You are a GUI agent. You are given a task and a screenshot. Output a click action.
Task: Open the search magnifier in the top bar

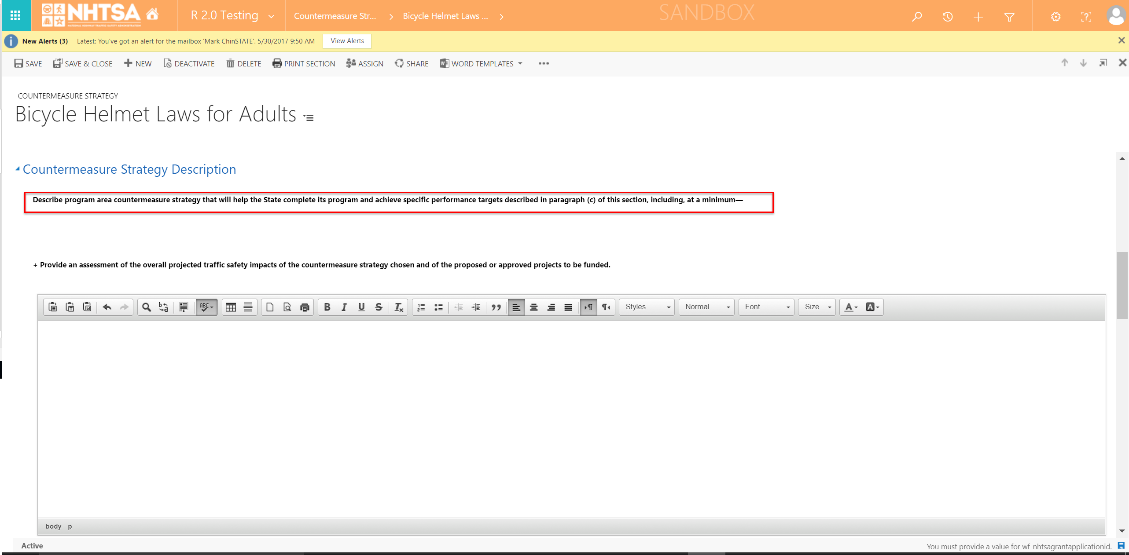pos(917,17)
